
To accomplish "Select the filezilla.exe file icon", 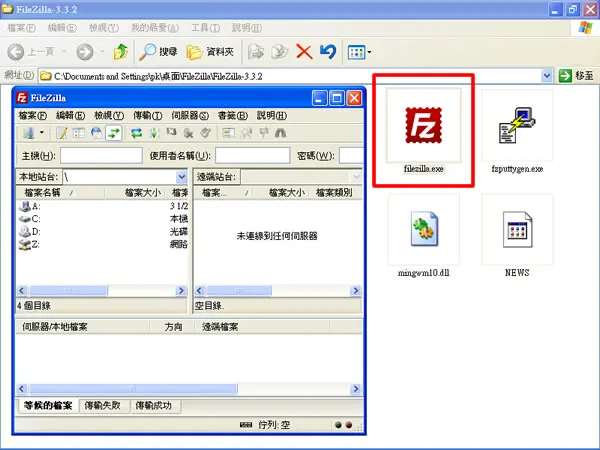I will click(424, 126).
